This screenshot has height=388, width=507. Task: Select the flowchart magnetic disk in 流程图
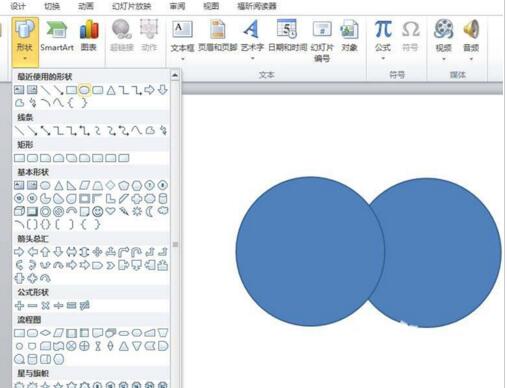pyautogui.click(x=32, y=359)
